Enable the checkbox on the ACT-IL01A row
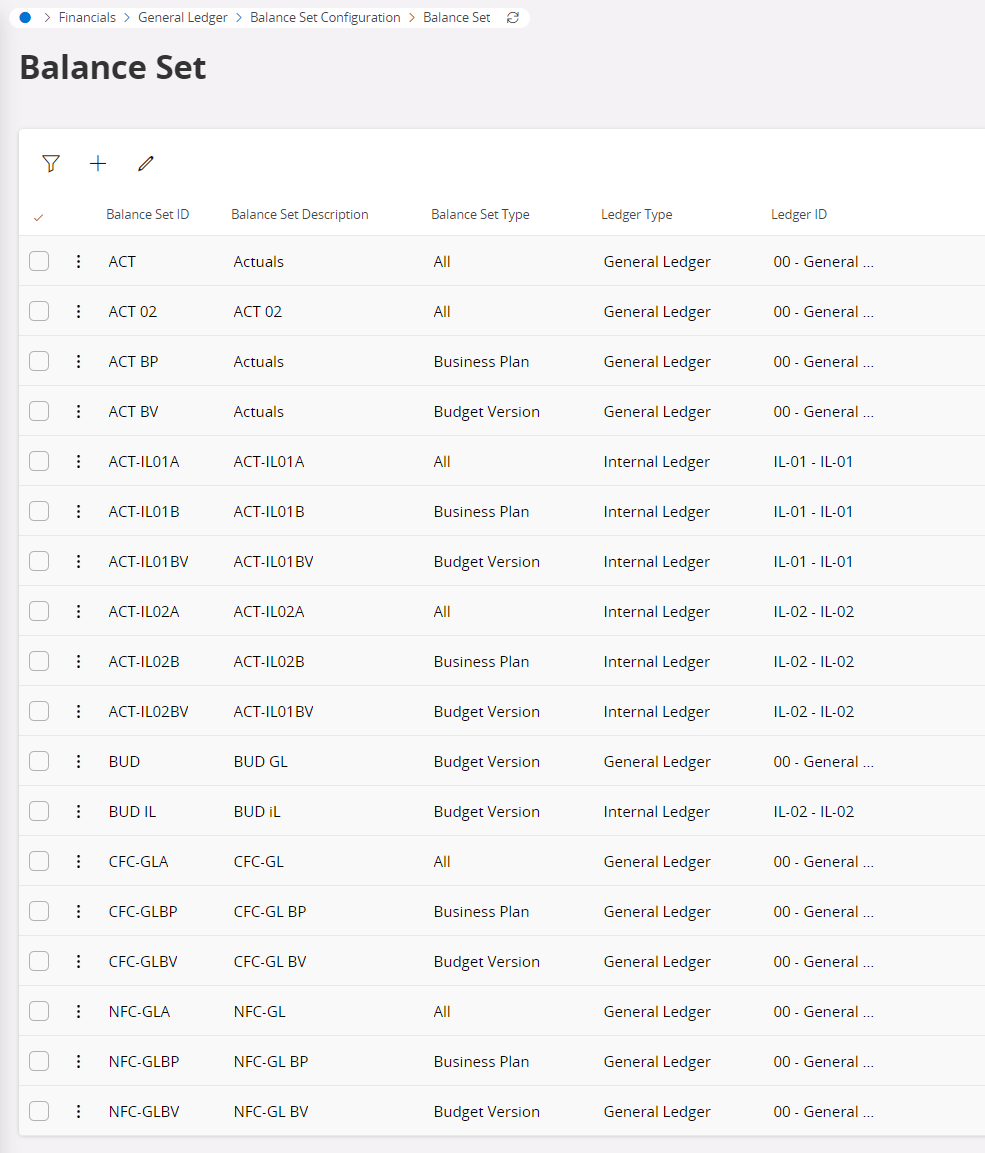The image size is (985, 1153). 38,461
